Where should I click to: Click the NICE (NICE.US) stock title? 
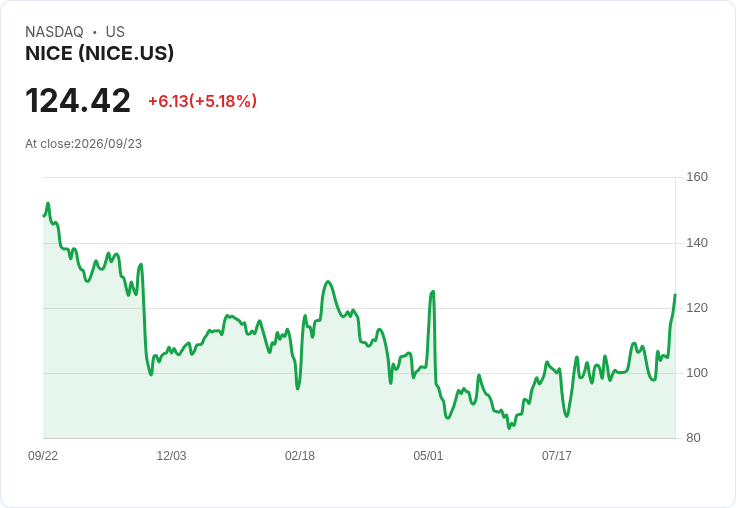100,53
